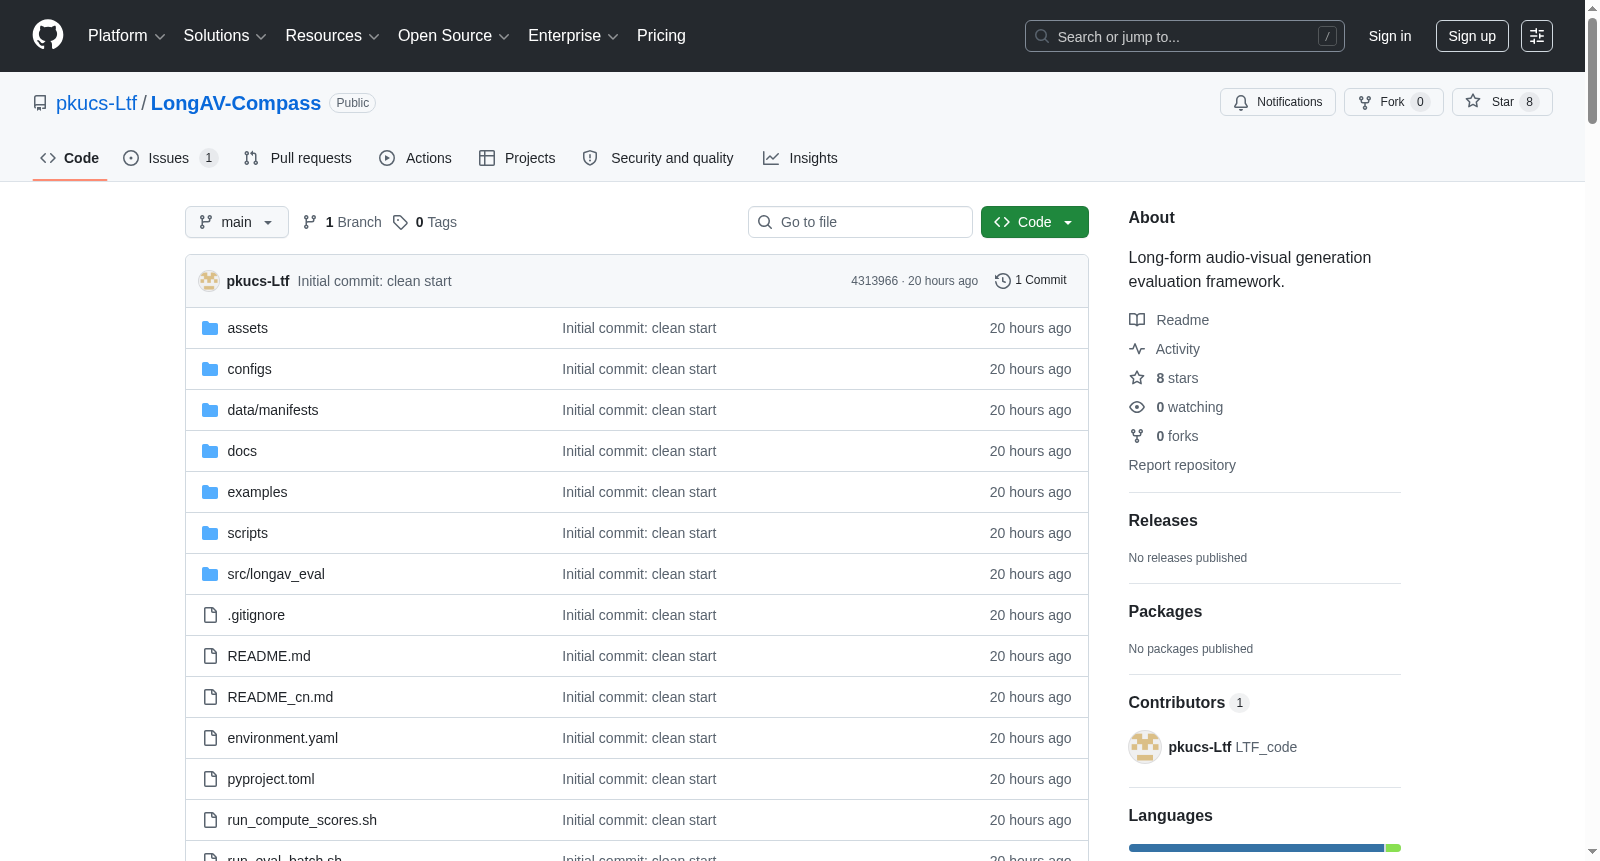
Task: Click the star icon beside 8 stars
Action: click(x=1137, y=378)
